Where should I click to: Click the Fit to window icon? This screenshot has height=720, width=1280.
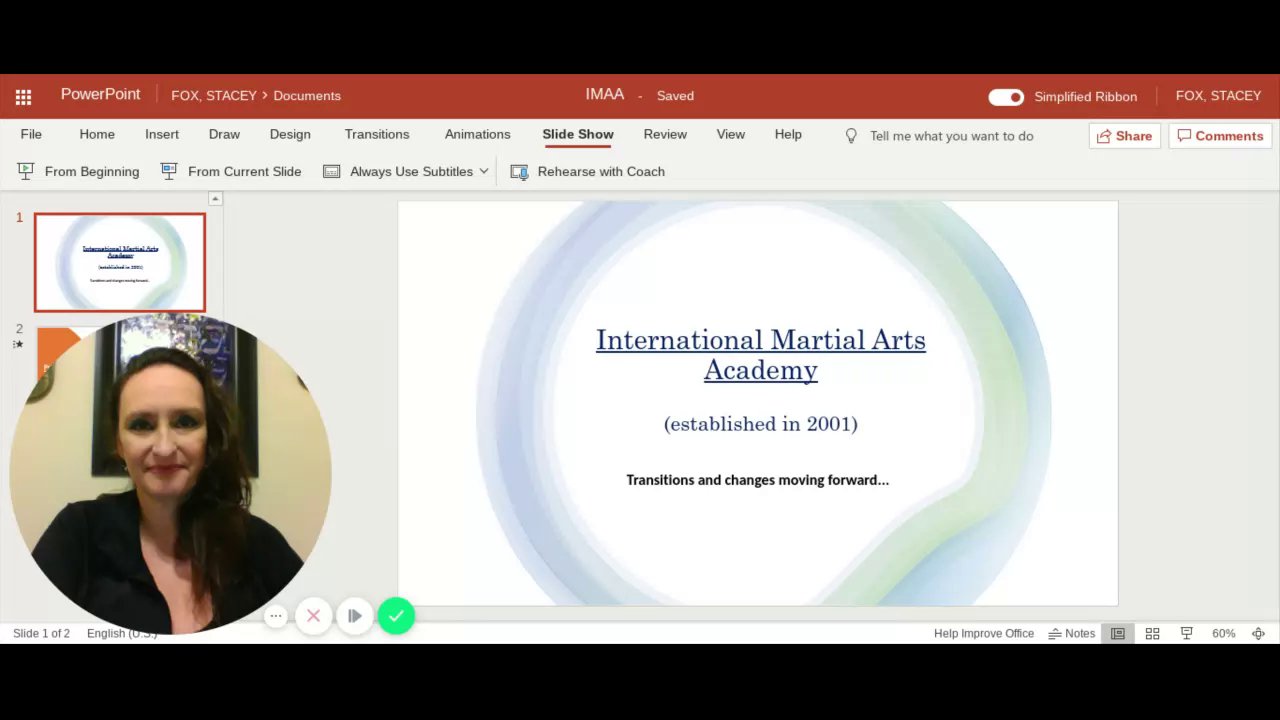(x=1259, y=633)
